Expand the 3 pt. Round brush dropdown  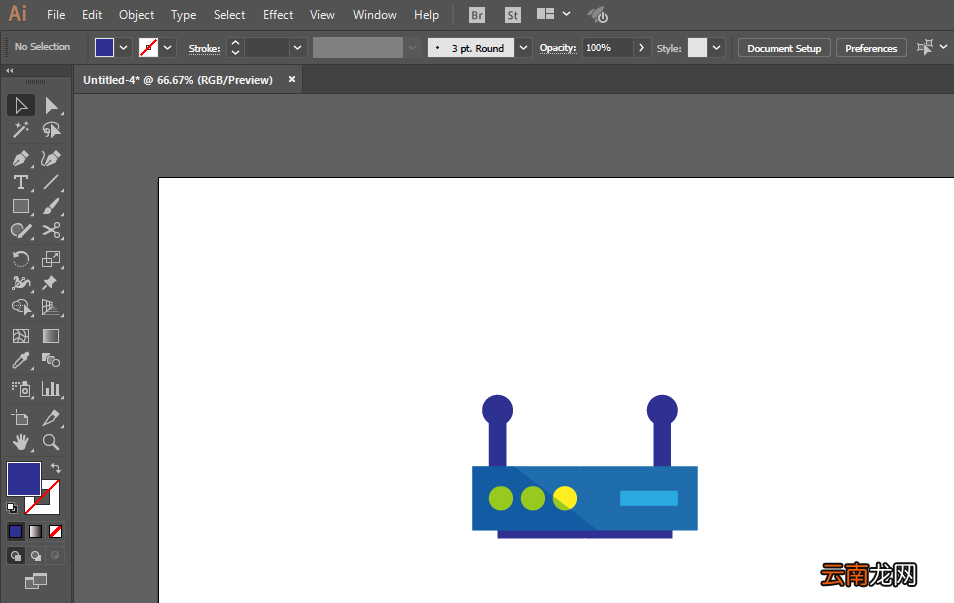click(523, 47)
